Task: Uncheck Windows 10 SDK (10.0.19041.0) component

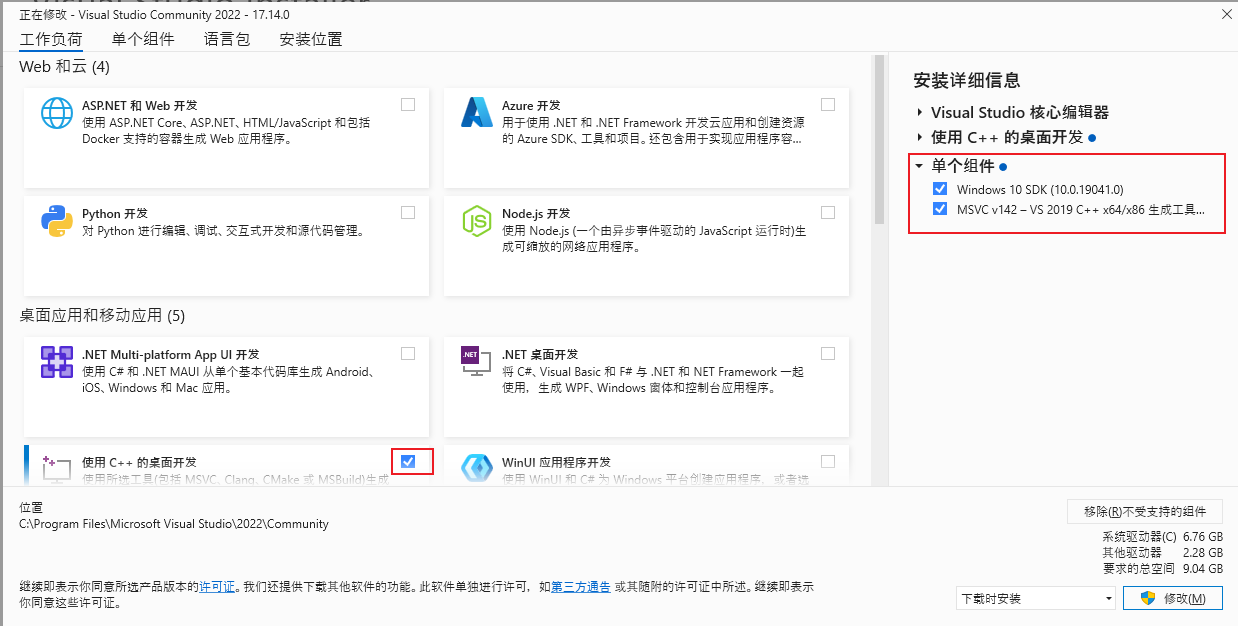Action: pos(940,189)
